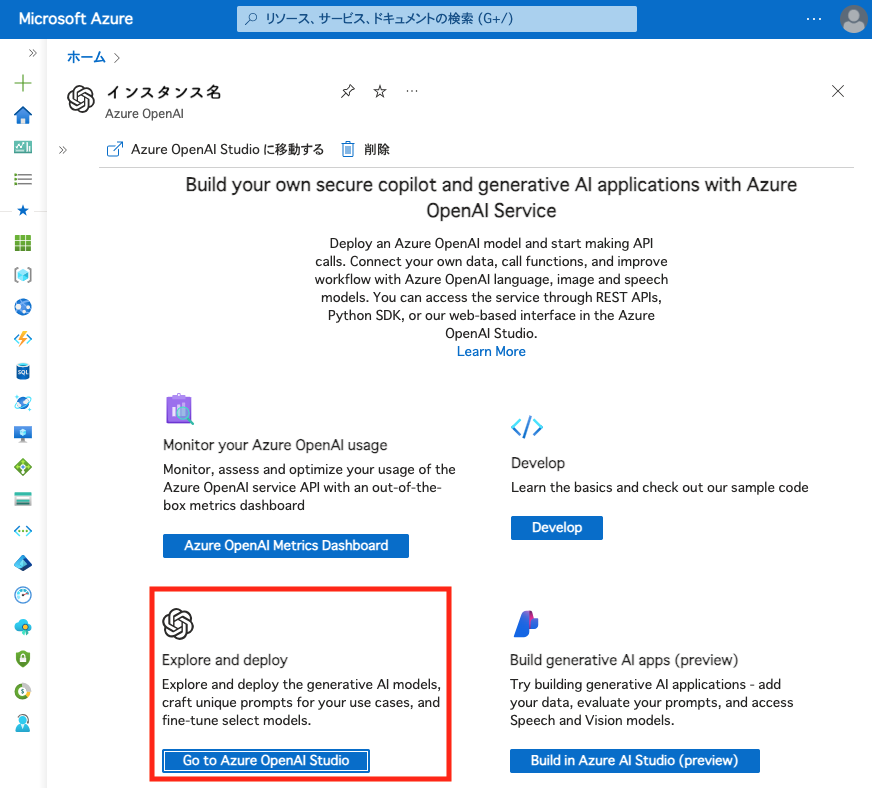Expand the left sidebar with the double chevron
The height and width of the screenshot is (788, 872).
click(33, 53)
